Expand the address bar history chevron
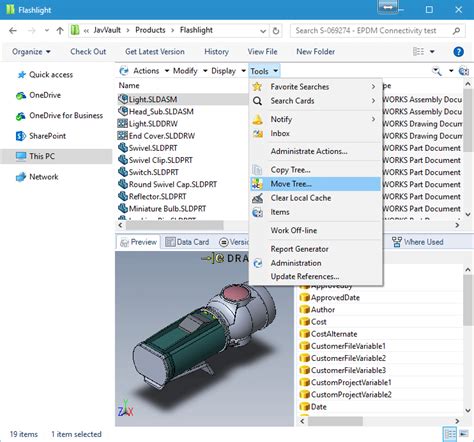The height and width of the screenshot is (442, 474). pos(263,31)
